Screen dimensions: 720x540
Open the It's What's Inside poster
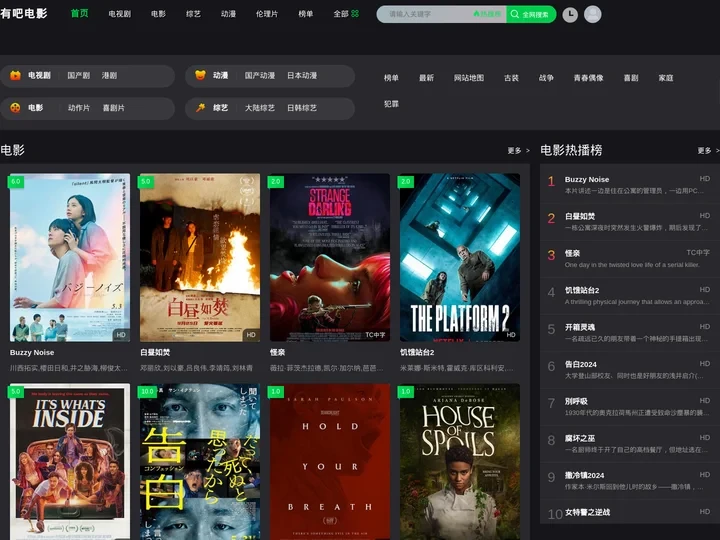coord(70,461)
